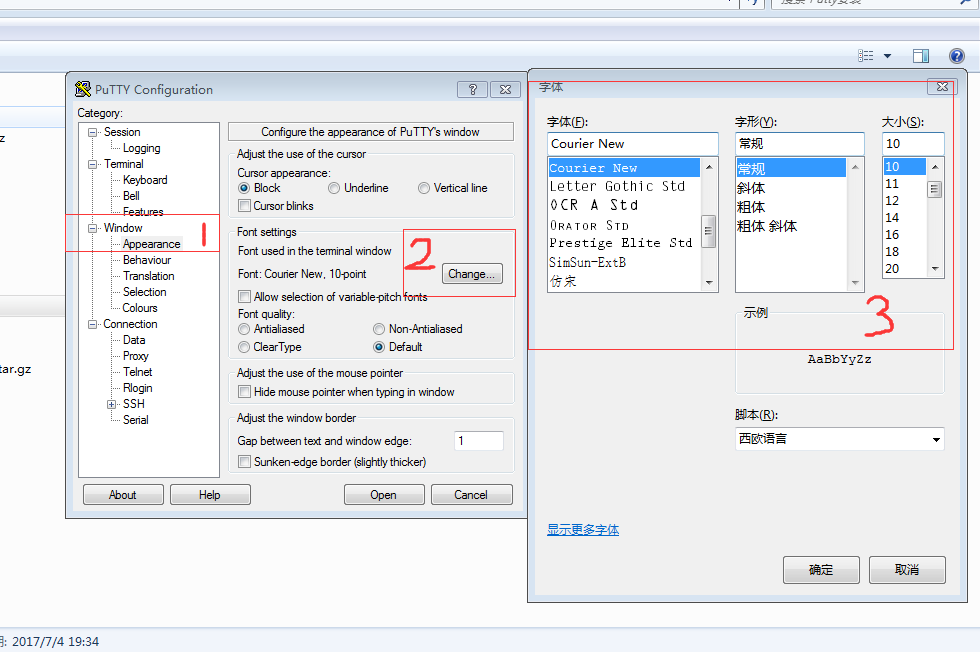
Task: Select the Selection category
Action: click(x=144, y=292)
